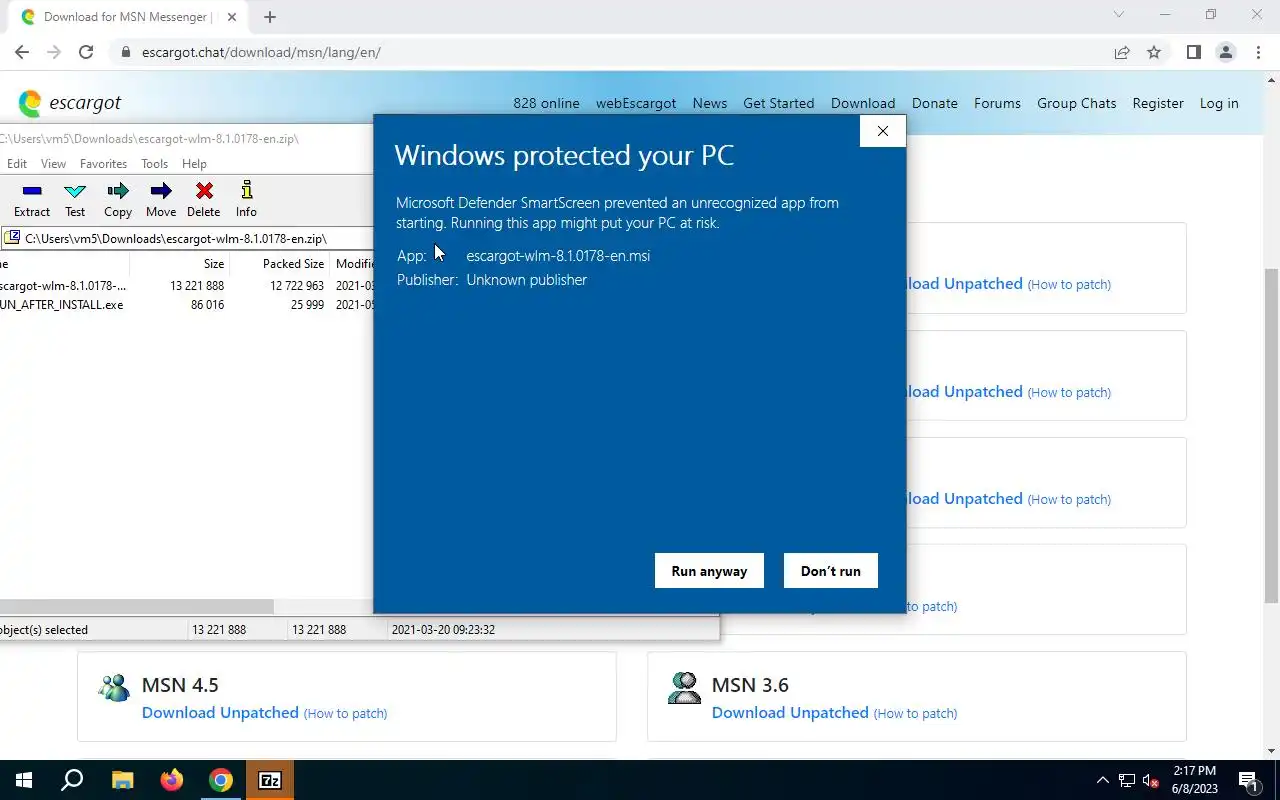Click taskbar clock showing 2:17 PM
The width and height of the screenshot is (1280, 800).
pos(1194,780)
